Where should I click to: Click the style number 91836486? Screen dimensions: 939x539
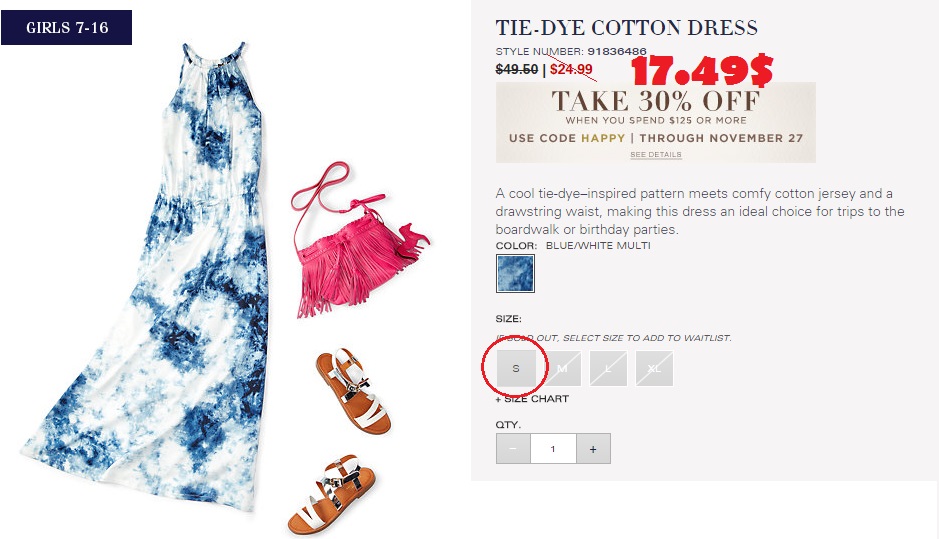[x=617, y=52]
